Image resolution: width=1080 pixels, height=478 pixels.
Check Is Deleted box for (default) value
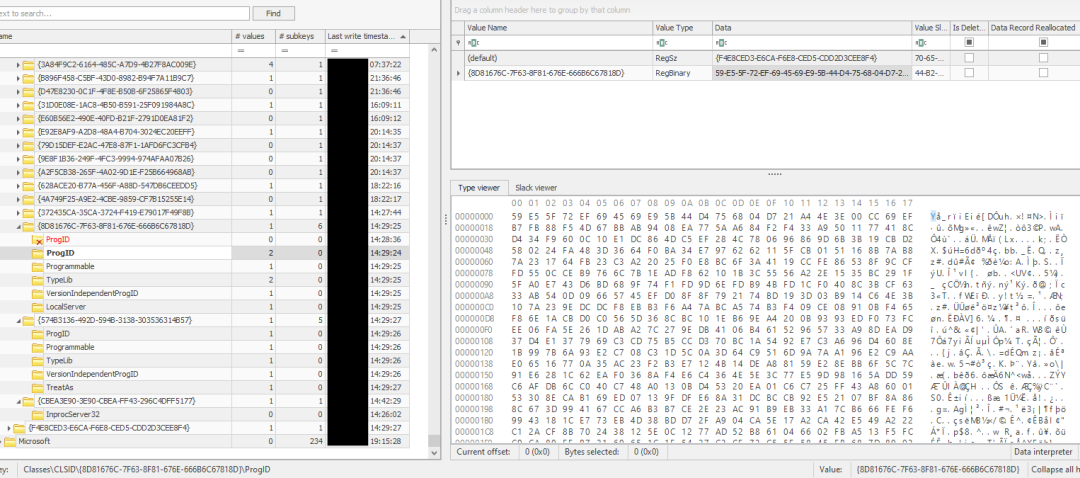(x=969, y=58)
